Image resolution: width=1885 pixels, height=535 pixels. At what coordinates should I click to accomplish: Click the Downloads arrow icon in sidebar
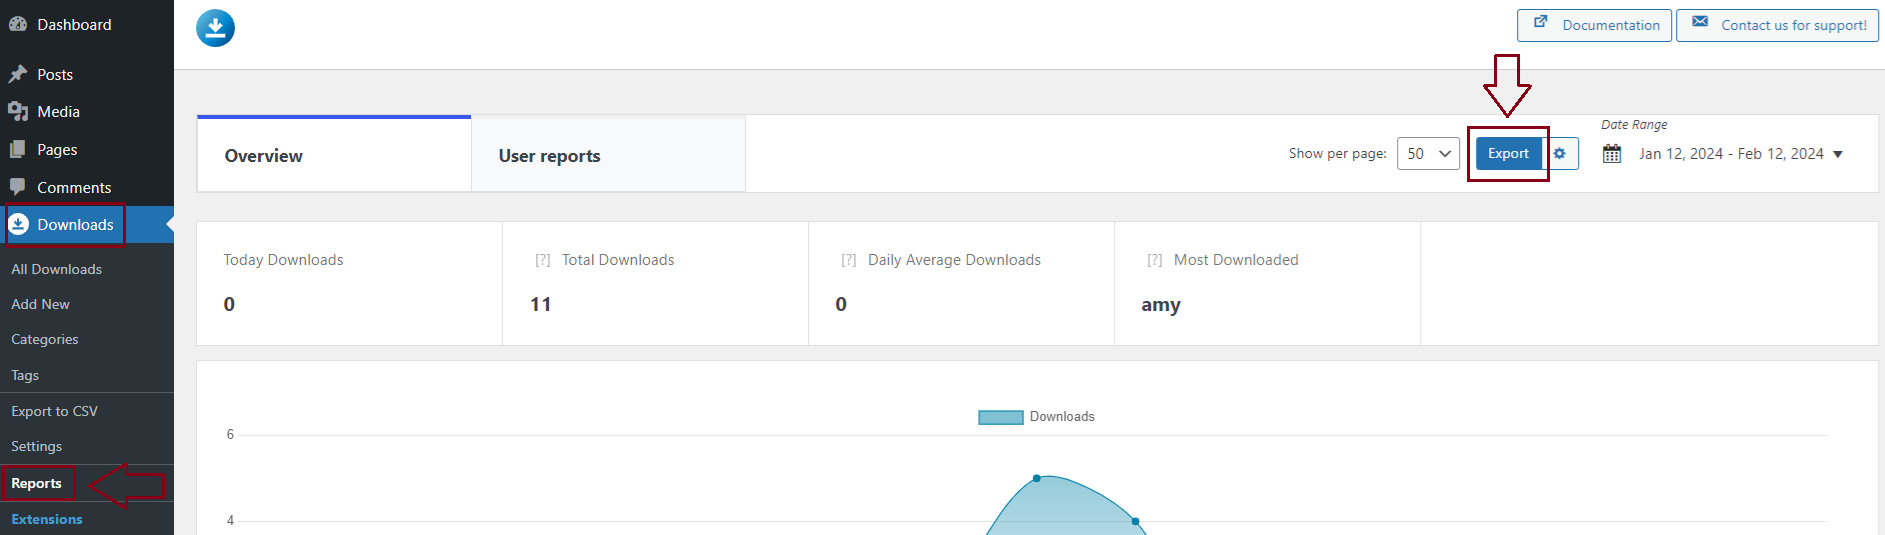pos(18,225)
